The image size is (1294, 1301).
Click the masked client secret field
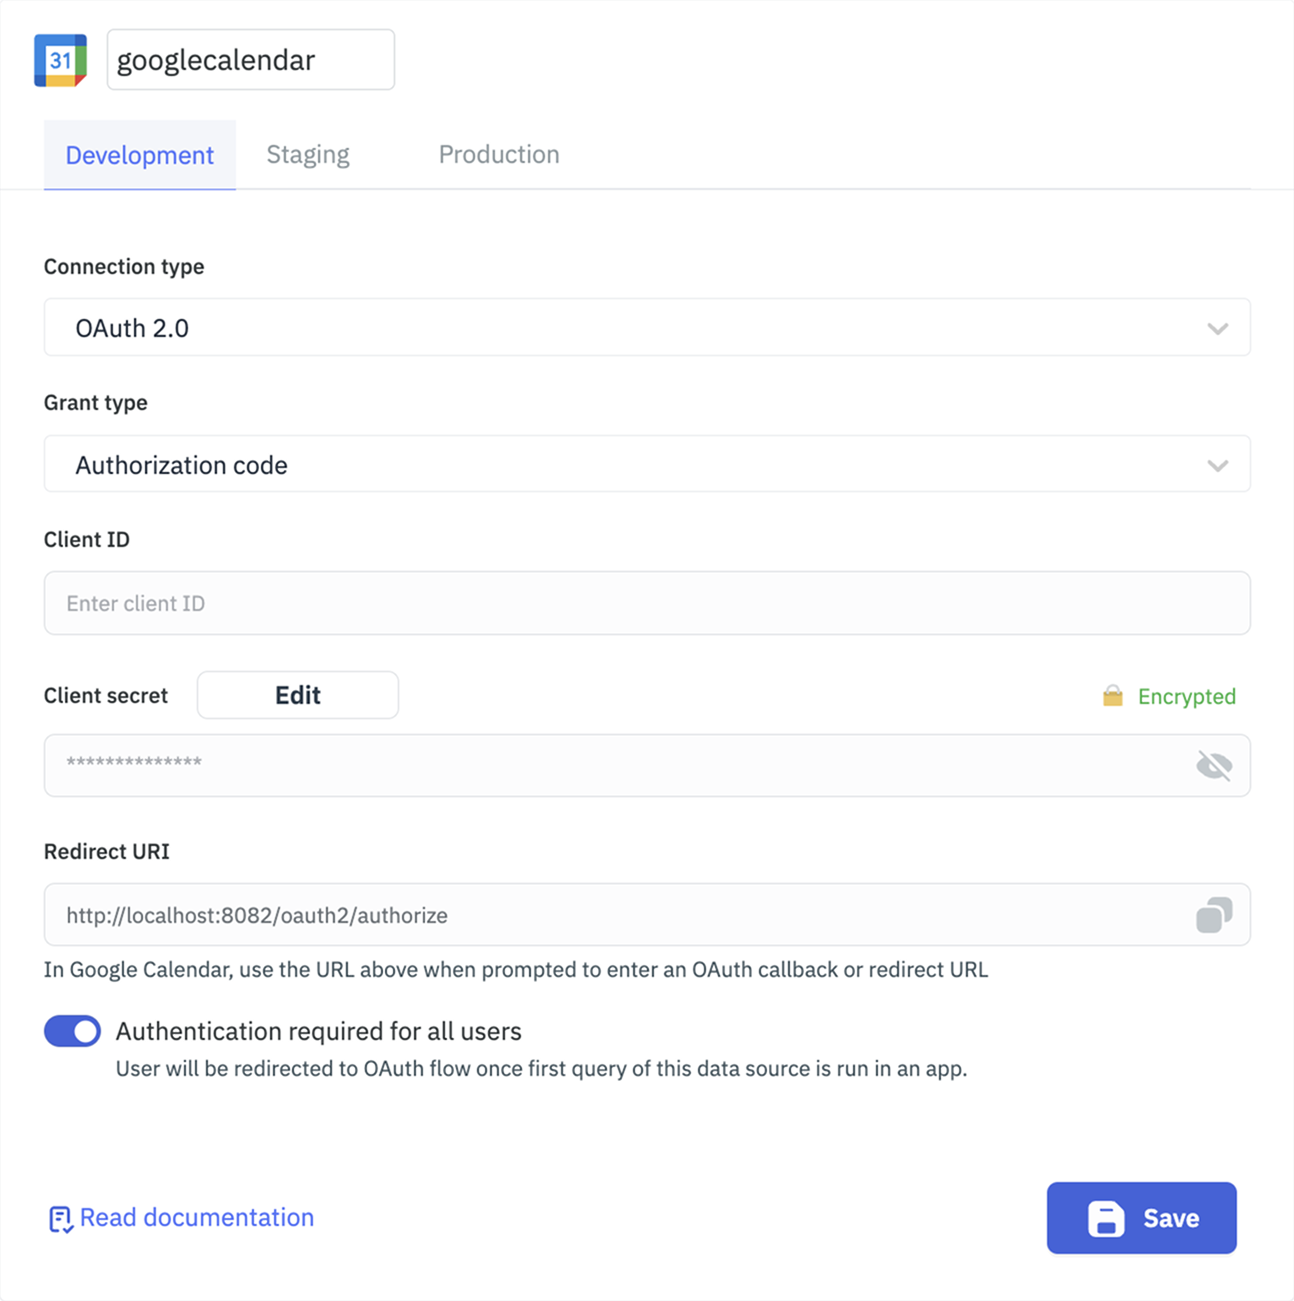[x=620, y=766]
